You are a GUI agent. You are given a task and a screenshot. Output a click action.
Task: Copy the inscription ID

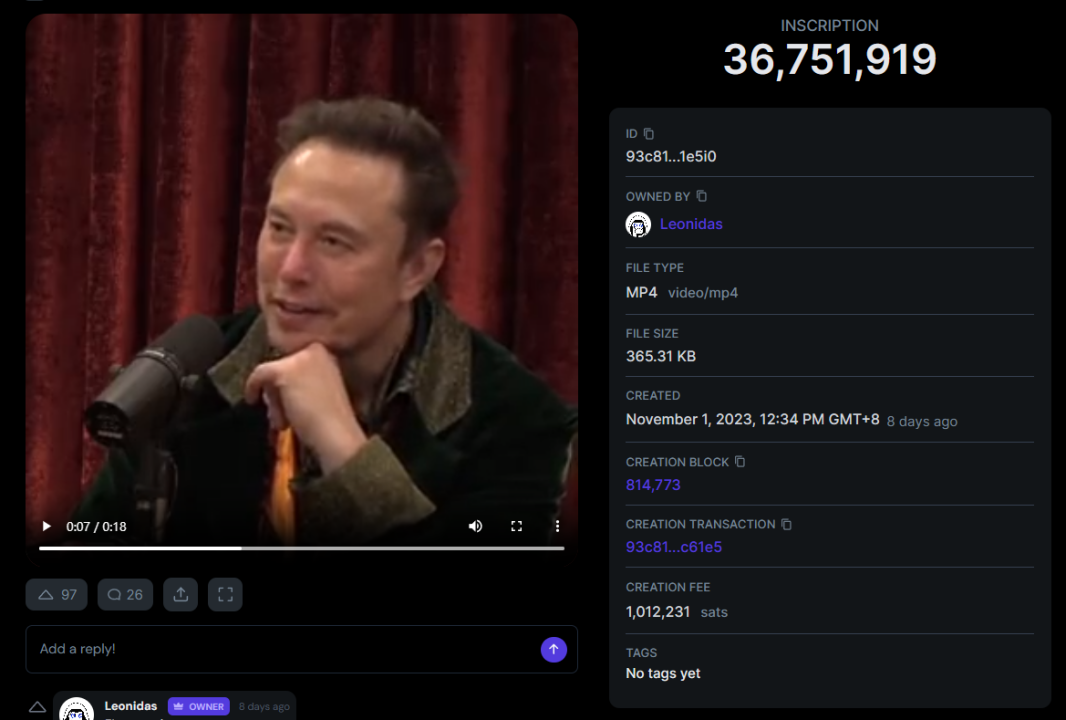(649, 134)
